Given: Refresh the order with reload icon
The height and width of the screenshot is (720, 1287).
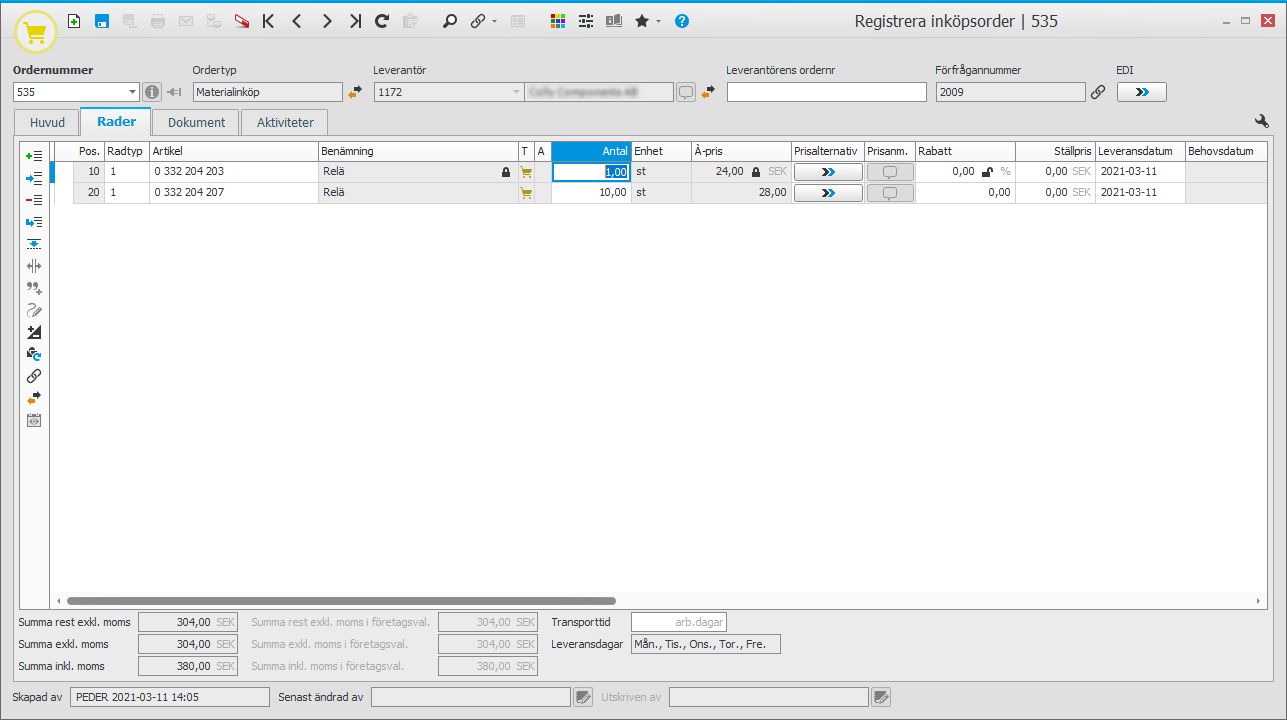Looking at the screenshot, I should [382, 21].
